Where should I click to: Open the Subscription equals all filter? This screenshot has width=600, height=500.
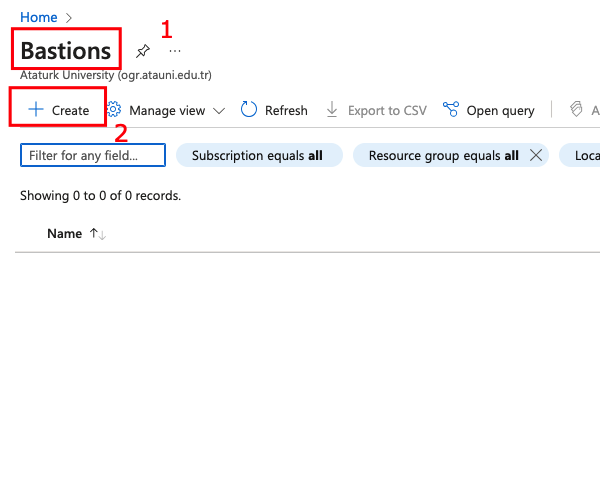[x=258, y=155]
